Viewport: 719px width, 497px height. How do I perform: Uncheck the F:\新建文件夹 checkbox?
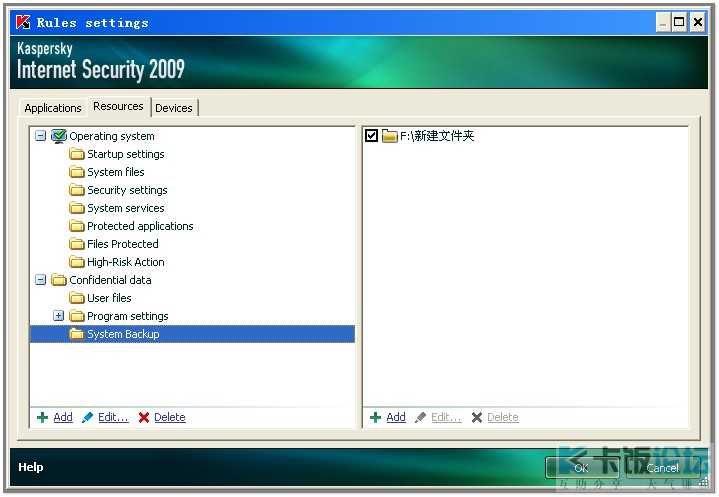(371, 136)
